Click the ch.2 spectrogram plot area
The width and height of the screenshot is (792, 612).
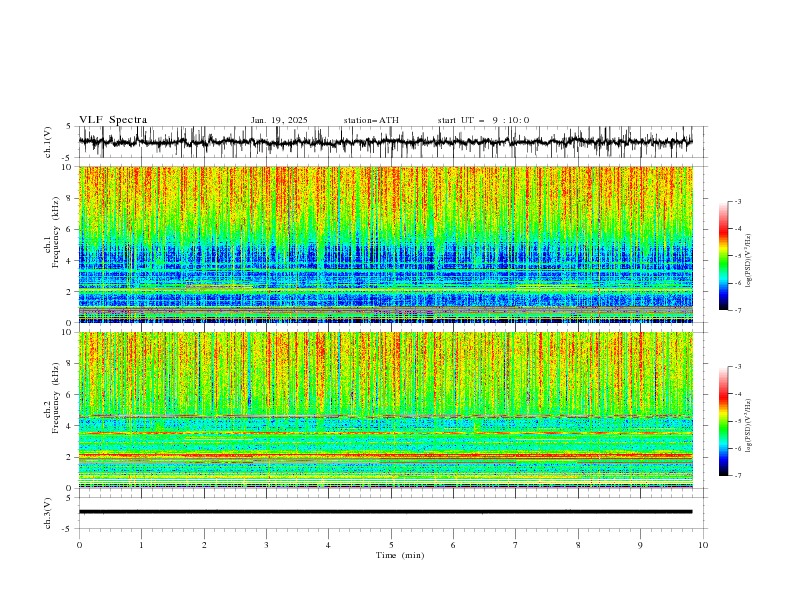point(385,410)
